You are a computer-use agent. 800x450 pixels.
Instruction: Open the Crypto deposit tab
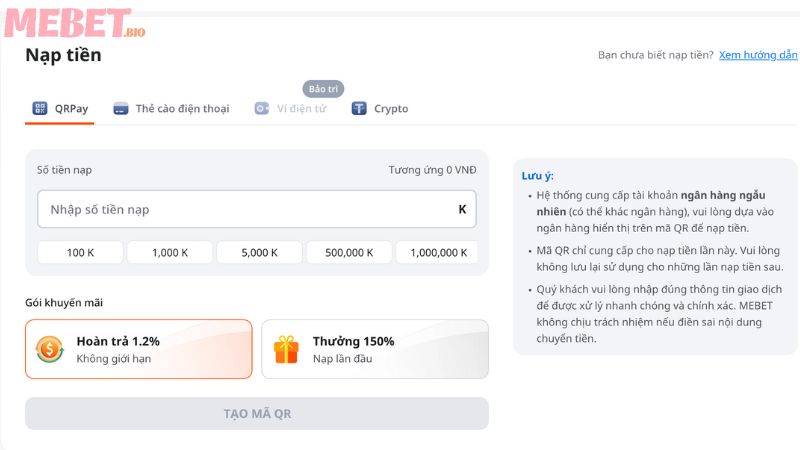click(390, 109)
